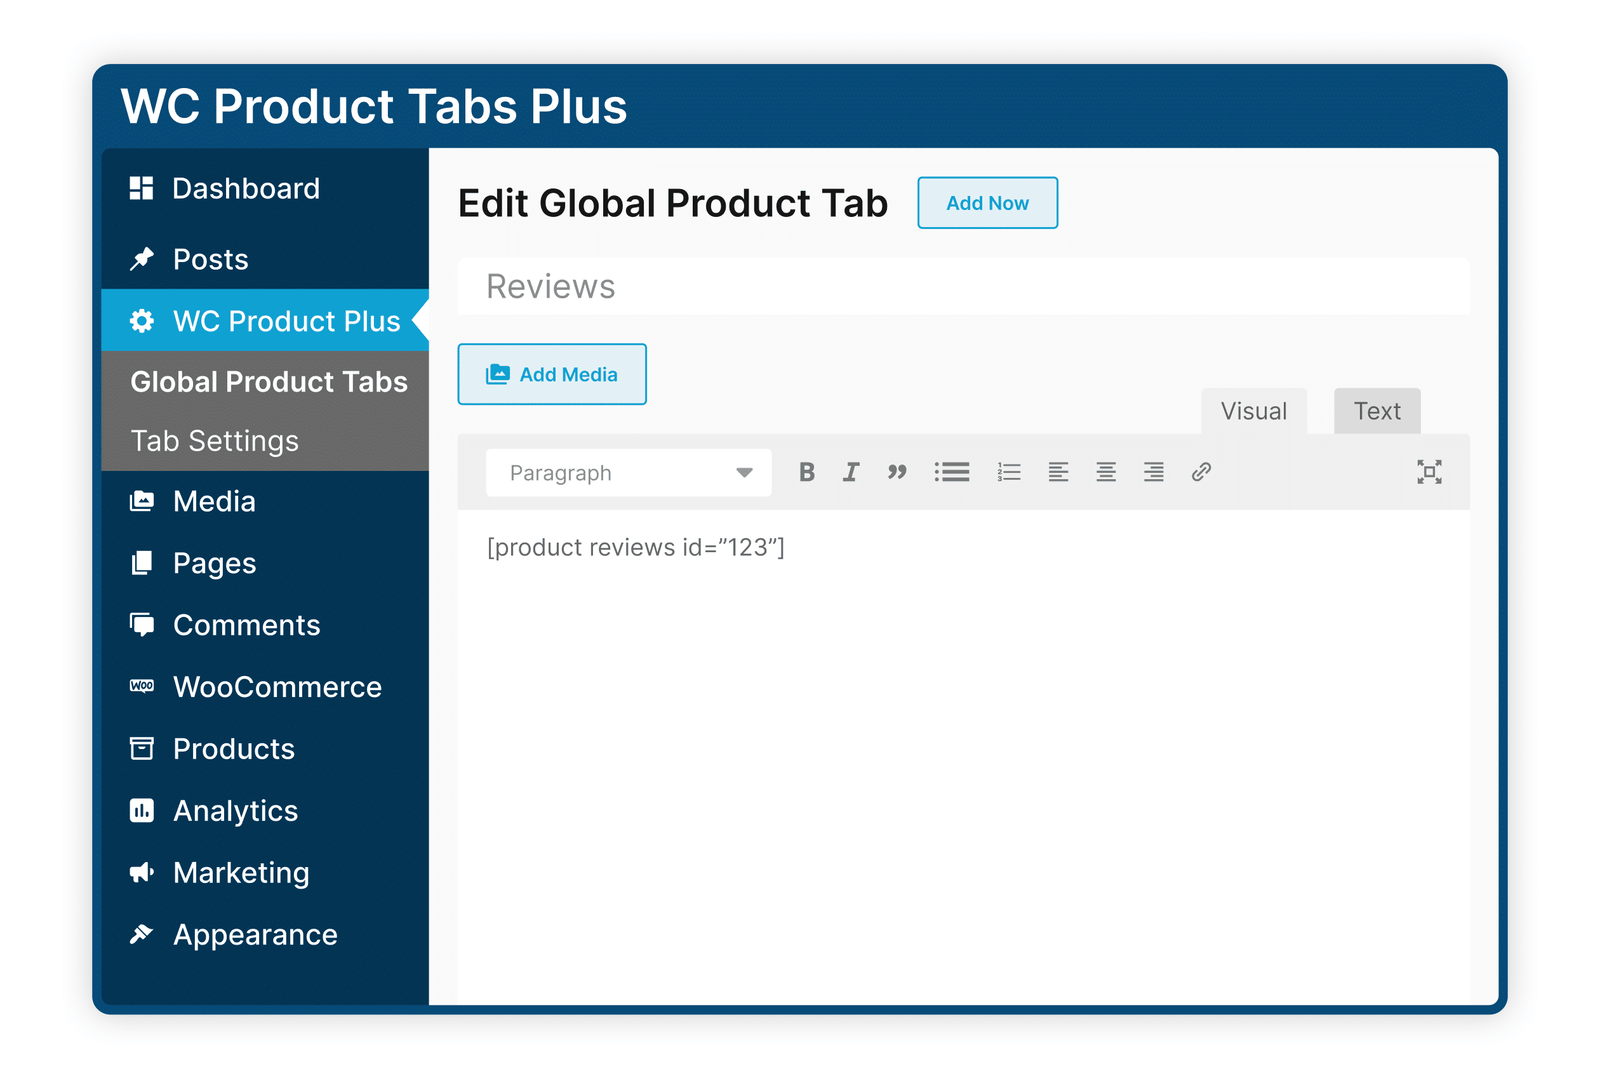Apply italic formatting
This screenshot has width=1600, height=1079.
[x=851, y=472]
